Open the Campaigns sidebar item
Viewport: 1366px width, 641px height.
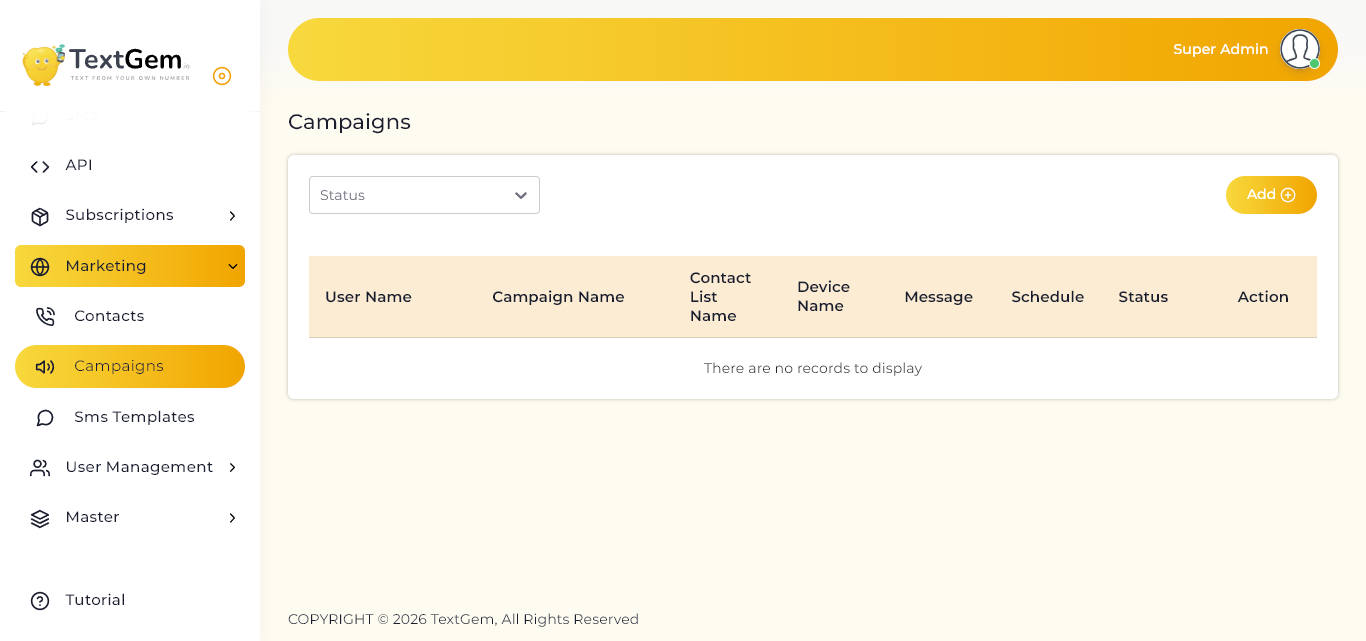(x=130, y=366)
